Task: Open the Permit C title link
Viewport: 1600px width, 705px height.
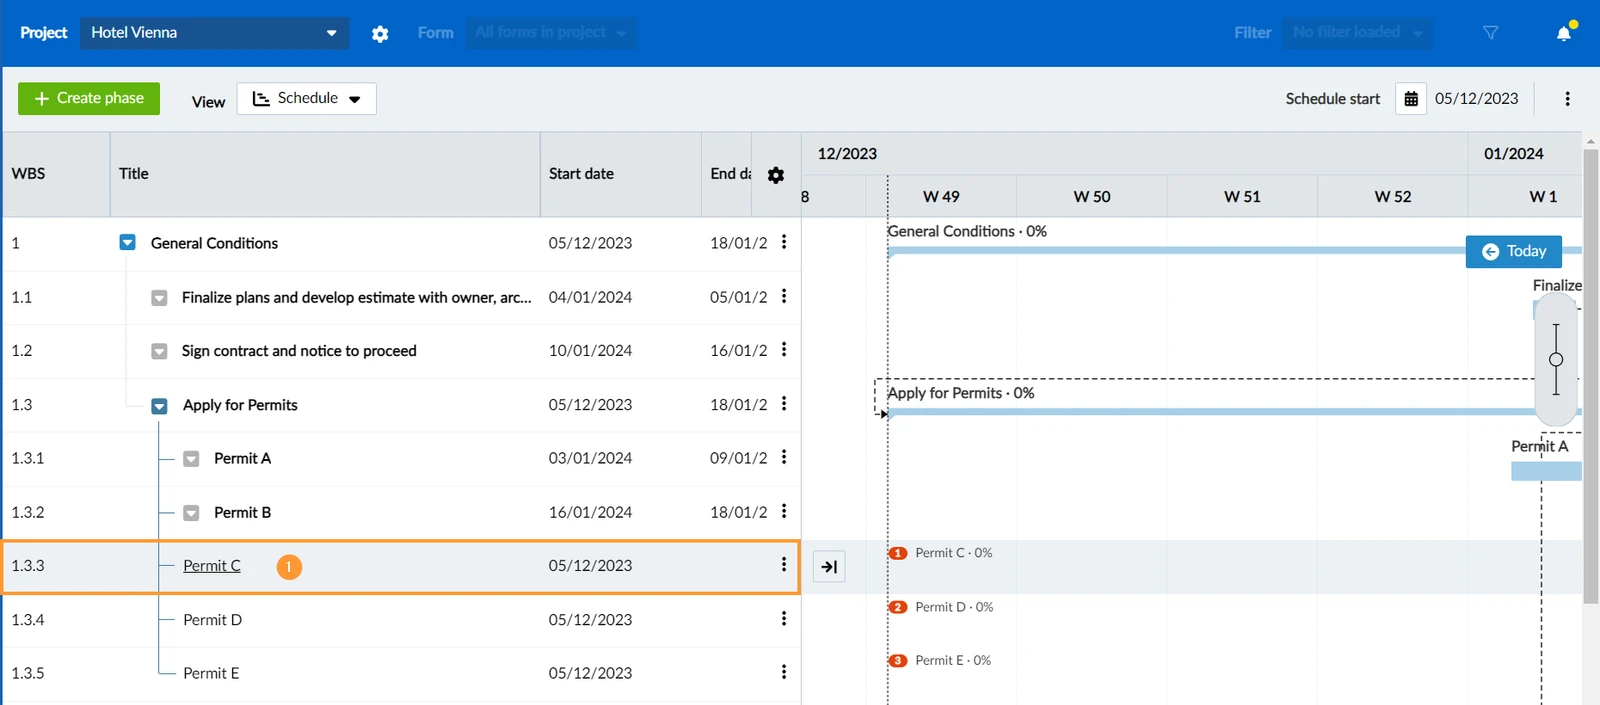Action: (x=212, y=566)
